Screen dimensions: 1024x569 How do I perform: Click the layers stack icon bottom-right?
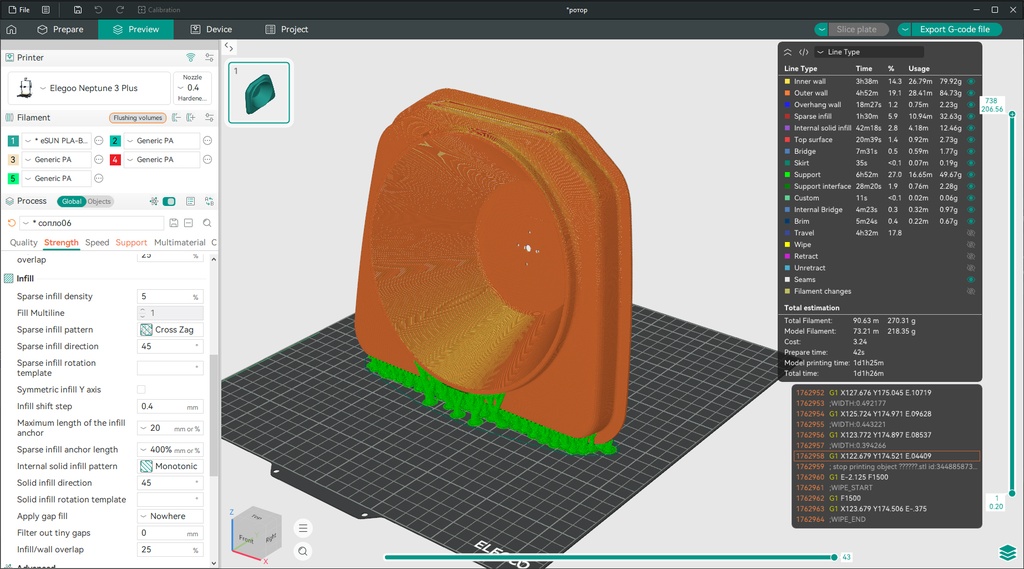tap(1008, 553)
